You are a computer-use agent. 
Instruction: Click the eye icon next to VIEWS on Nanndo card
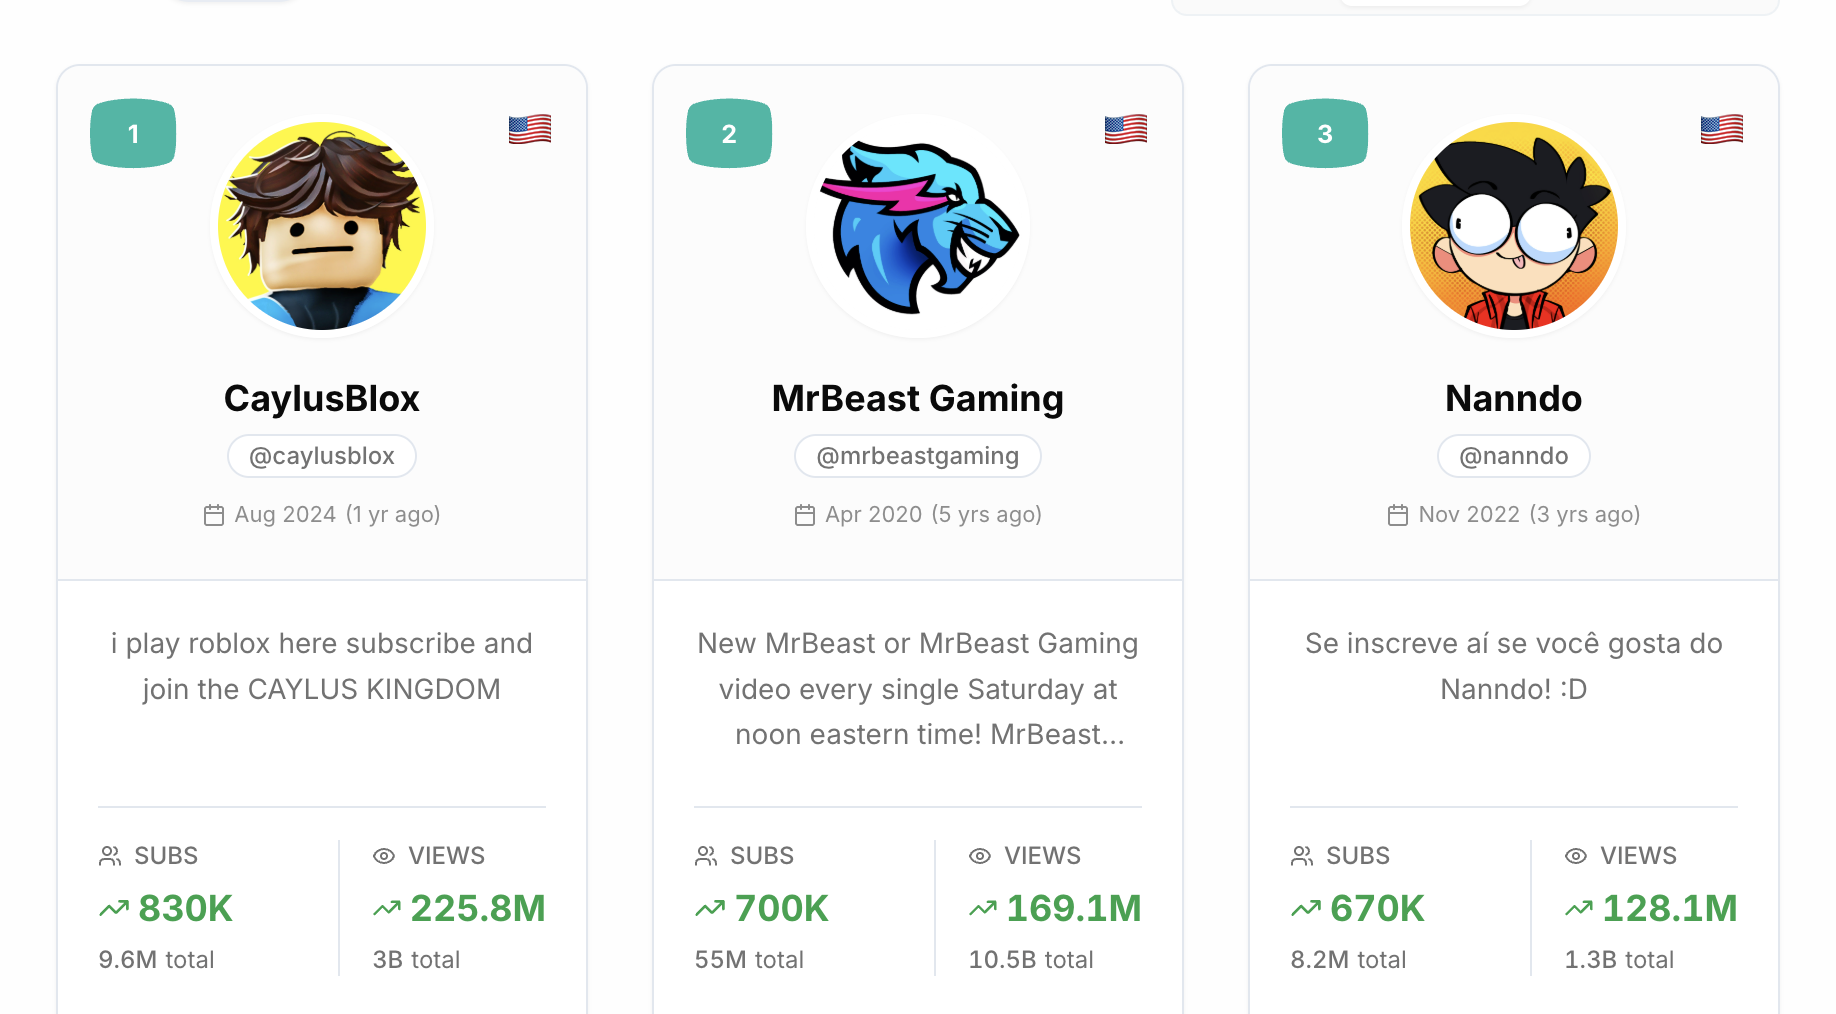[1574, 856]
